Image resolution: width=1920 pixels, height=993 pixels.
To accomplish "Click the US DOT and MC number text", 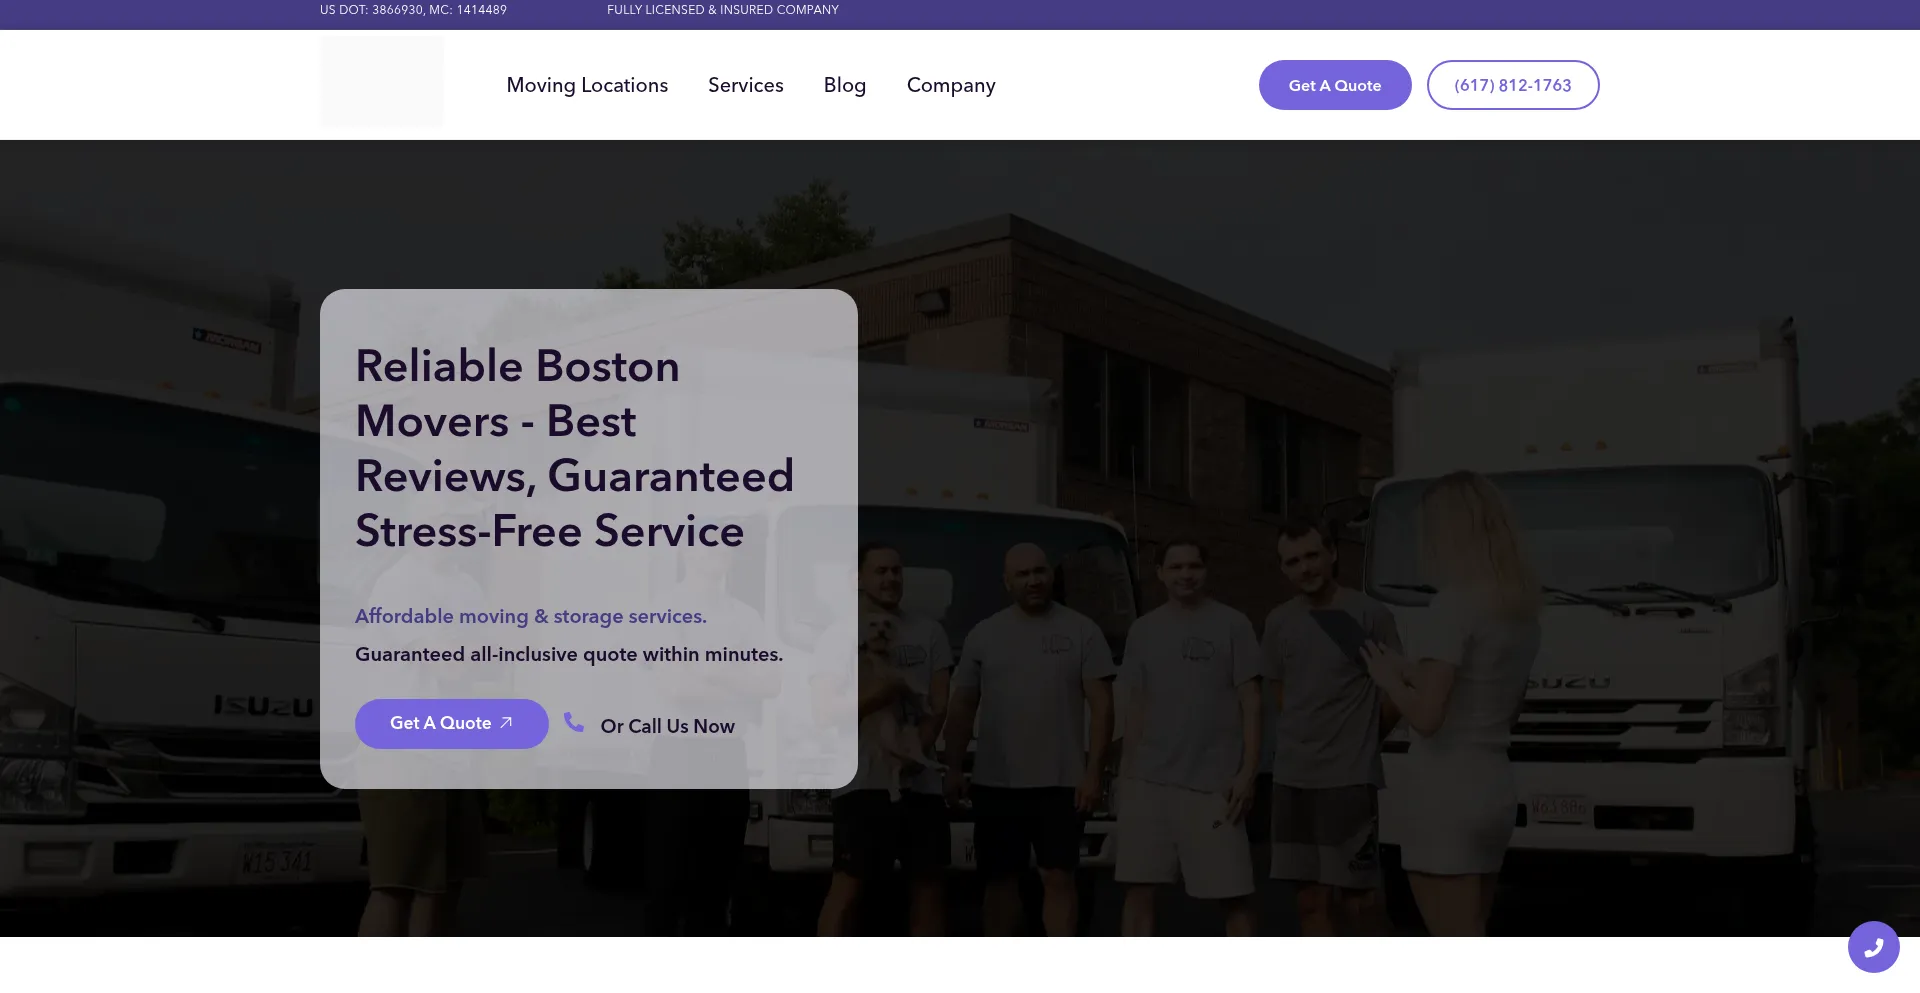I will 413,10.
